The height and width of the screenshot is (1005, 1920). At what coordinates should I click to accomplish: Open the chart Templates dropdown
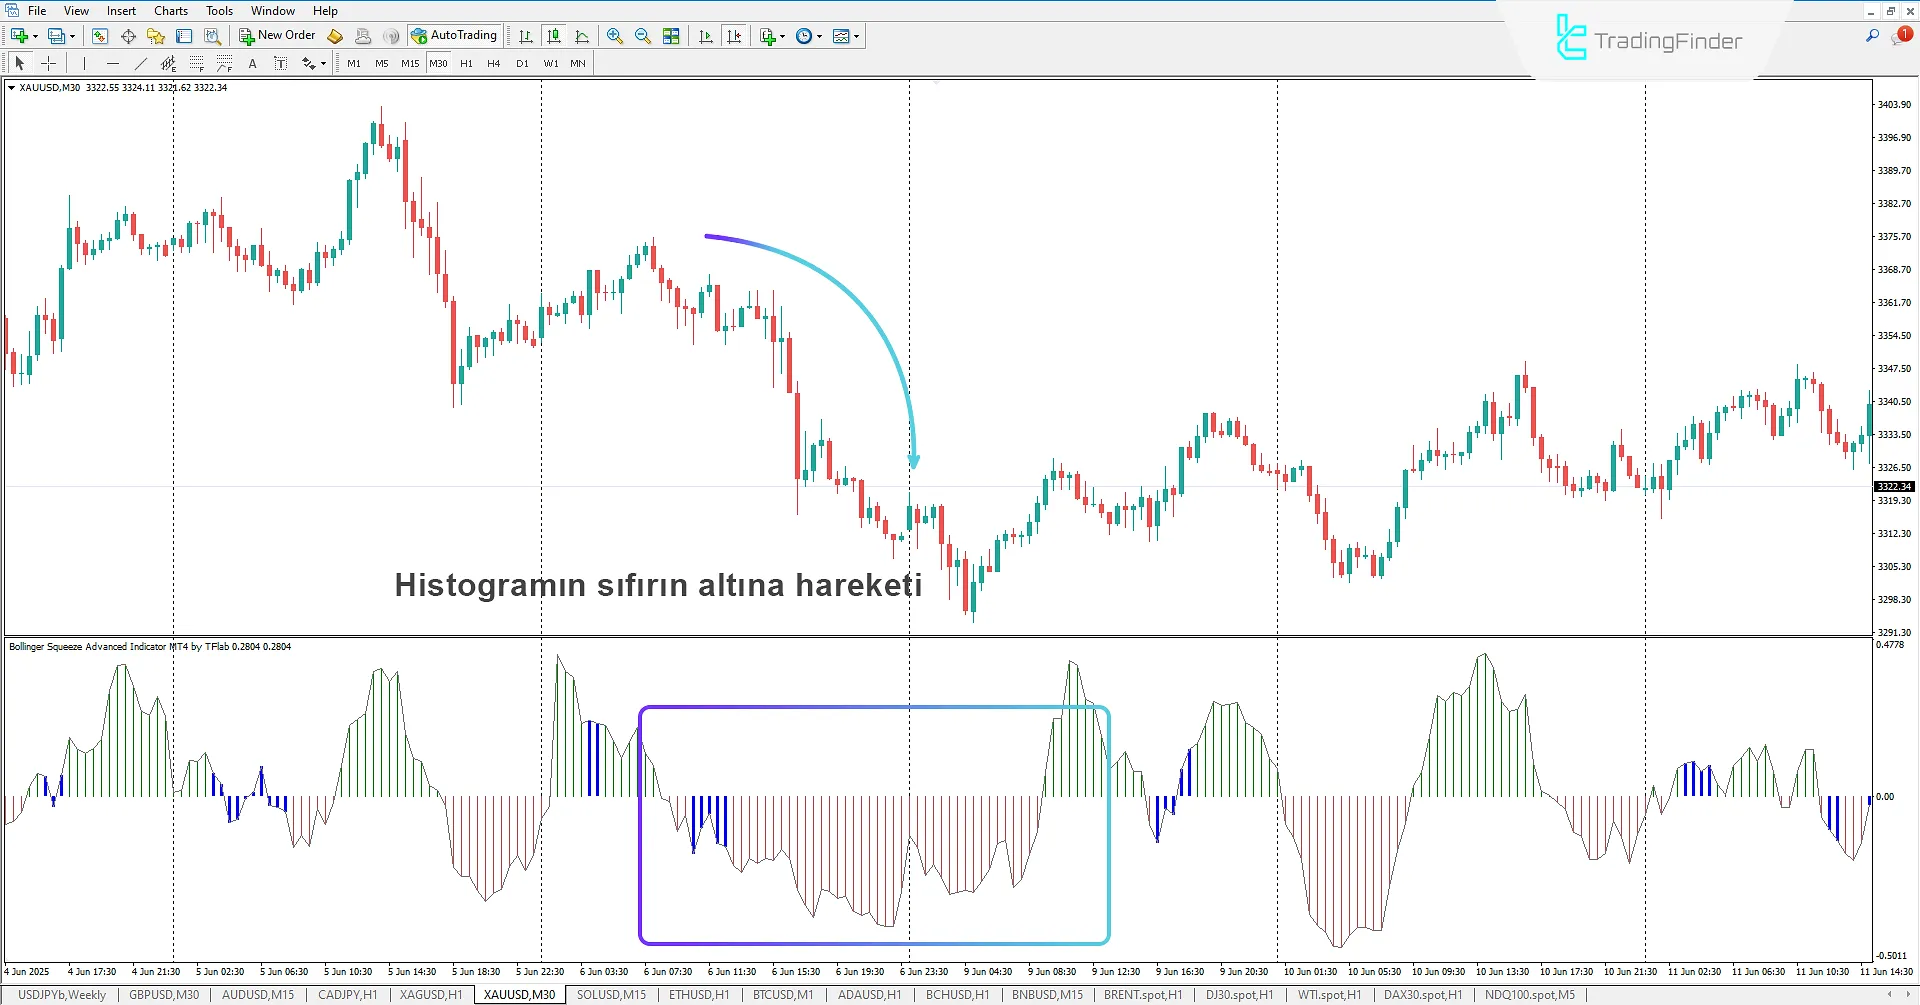tap(846, 36)
